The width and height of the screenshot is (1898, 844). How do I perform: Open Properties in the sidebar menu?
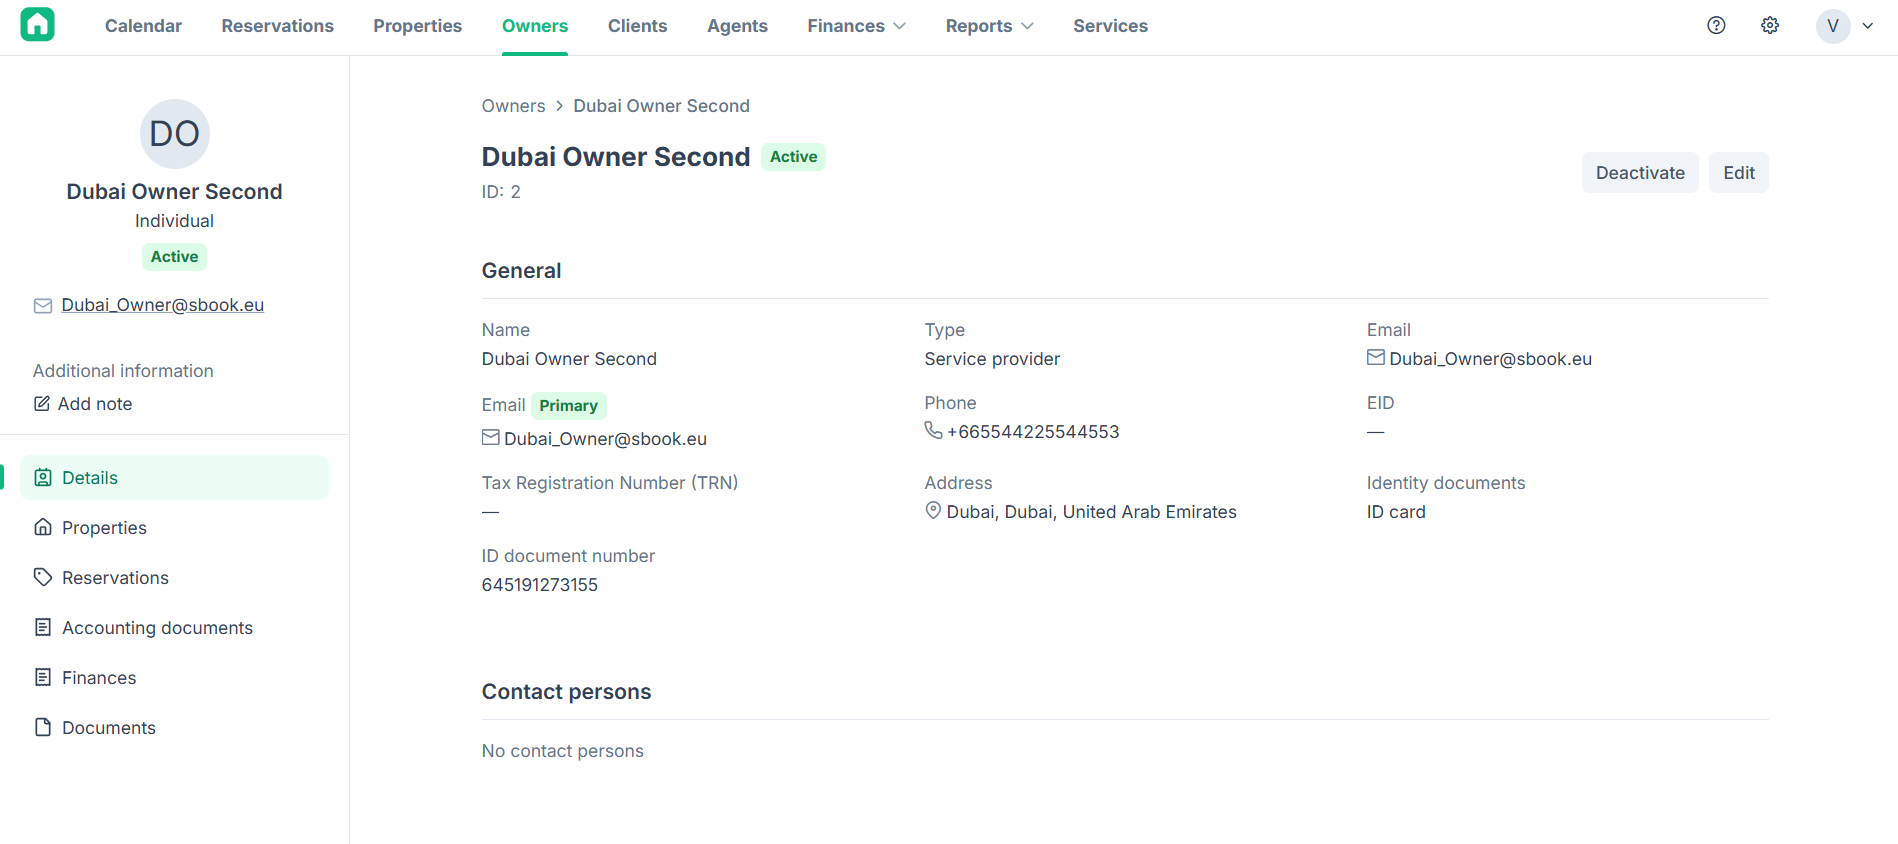pos(174,528)
